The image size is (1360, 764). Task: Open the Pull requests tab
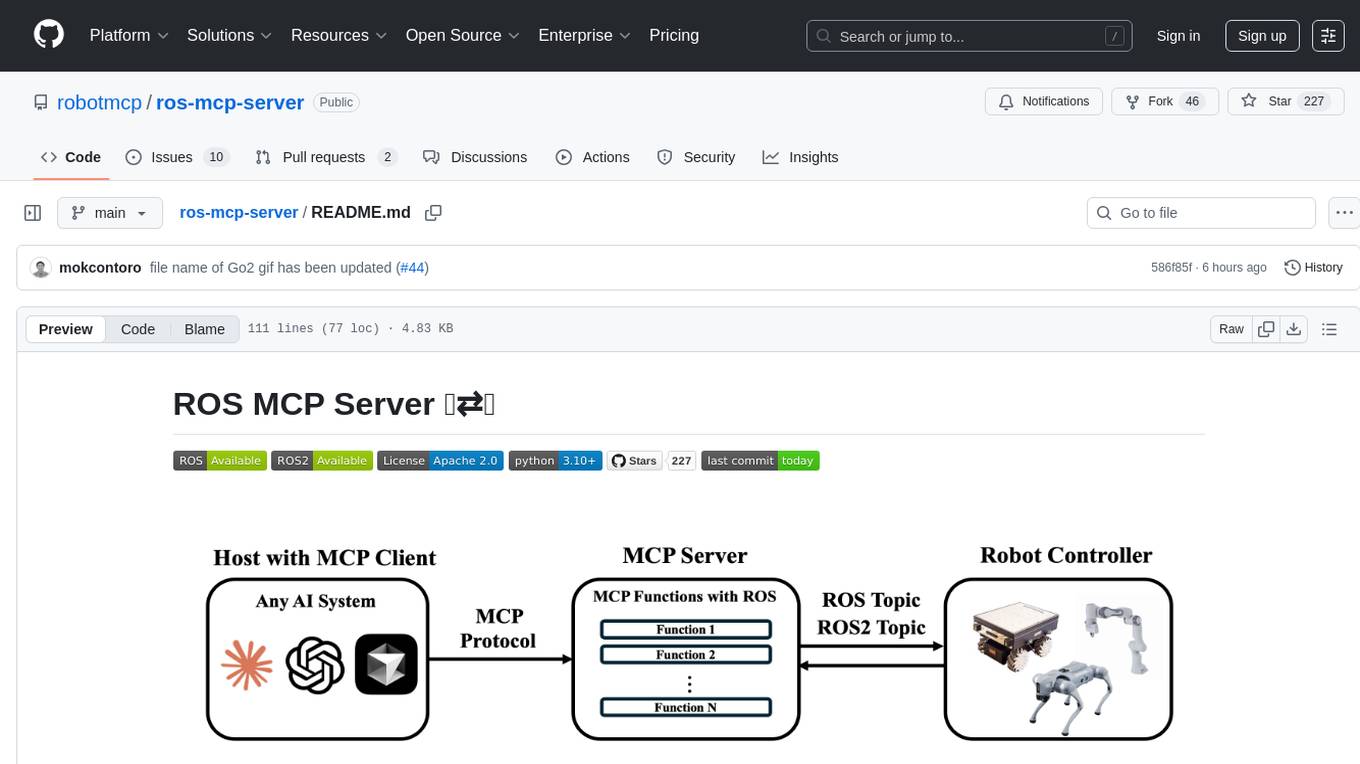(x=326, y=157)
